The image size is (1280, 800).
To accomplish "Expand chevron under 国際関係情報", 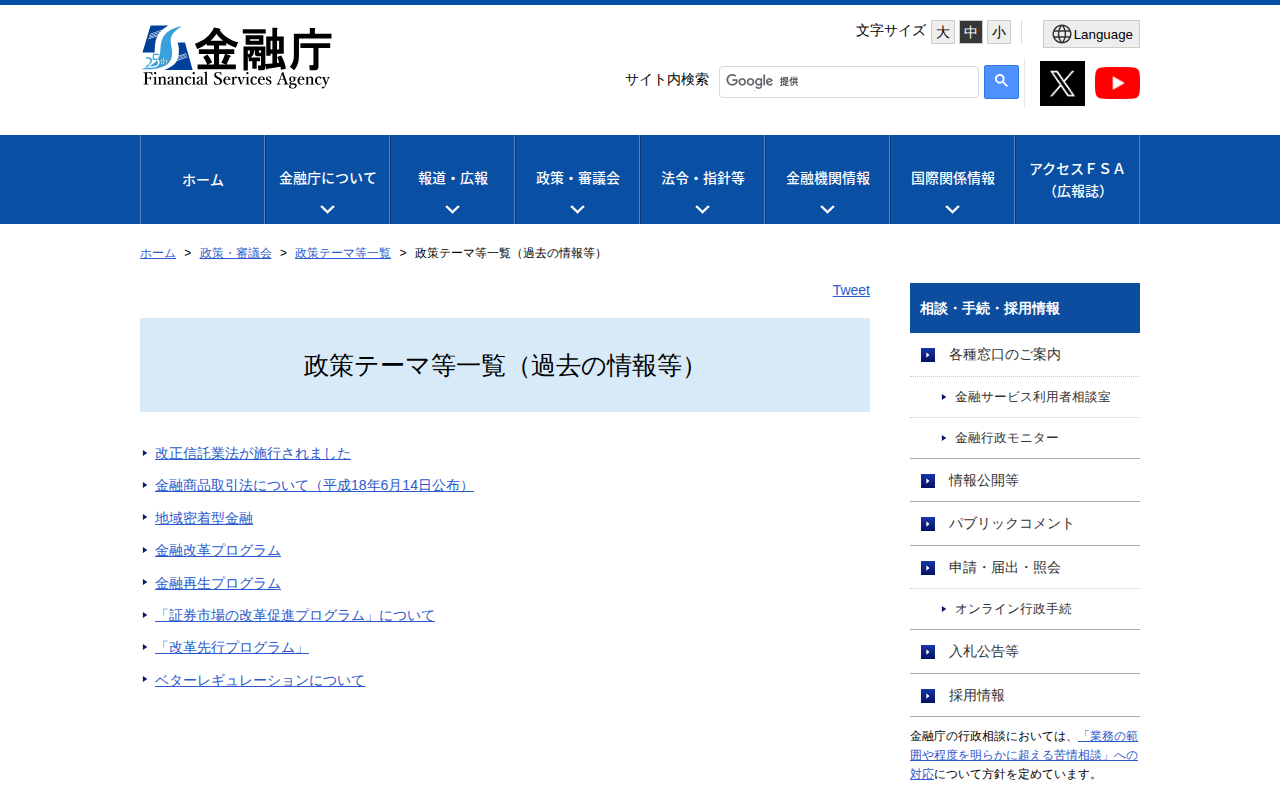I will 952,210.
